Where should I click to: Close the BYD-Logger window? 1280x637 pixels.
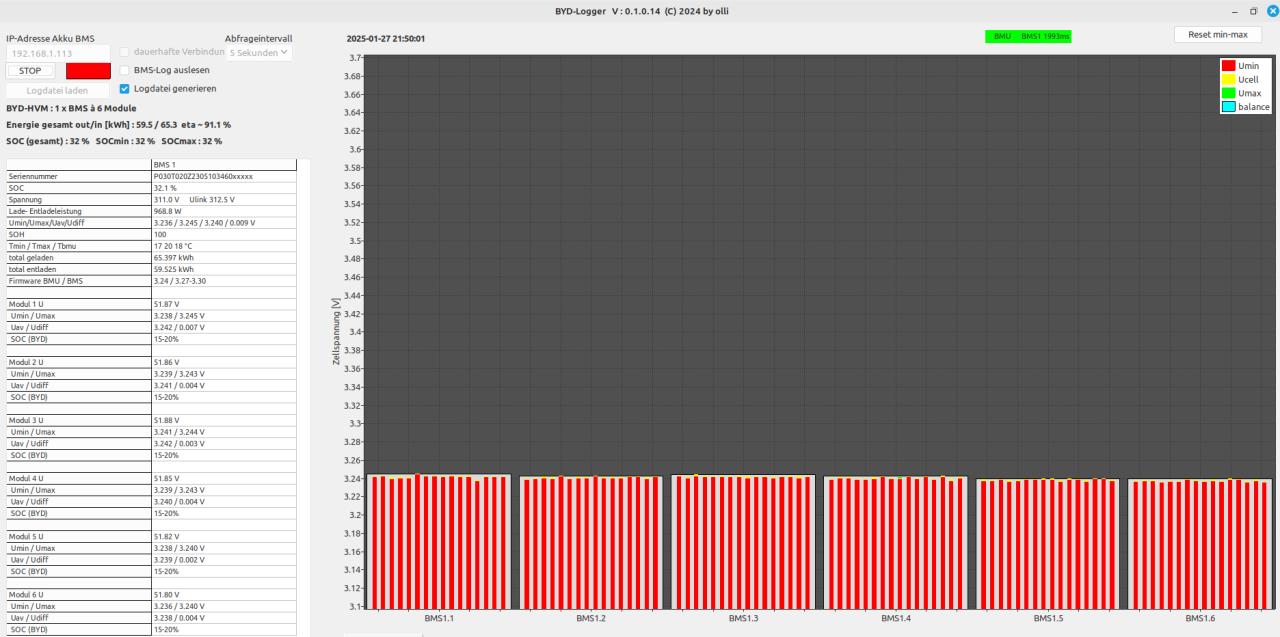[x=1272, y=9]
